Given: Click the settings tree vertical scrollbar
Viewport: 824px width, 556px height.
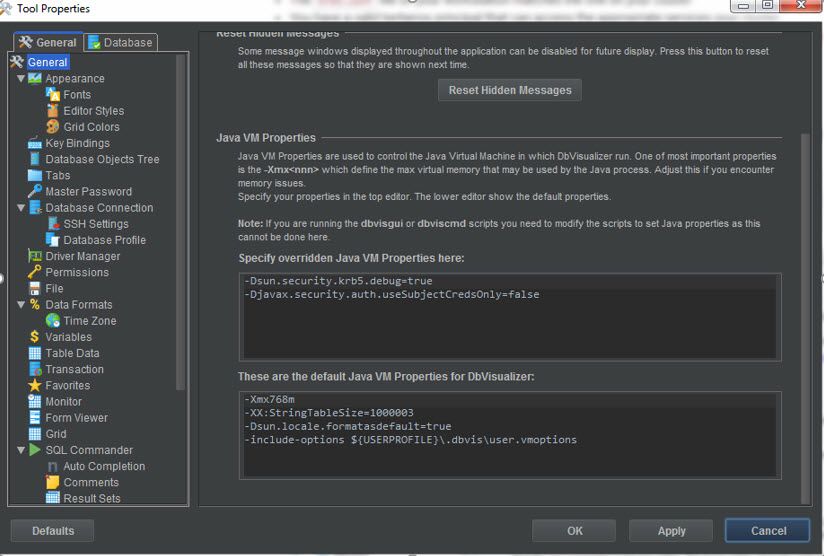Looking at the screenshot, I should coord(180,222).
